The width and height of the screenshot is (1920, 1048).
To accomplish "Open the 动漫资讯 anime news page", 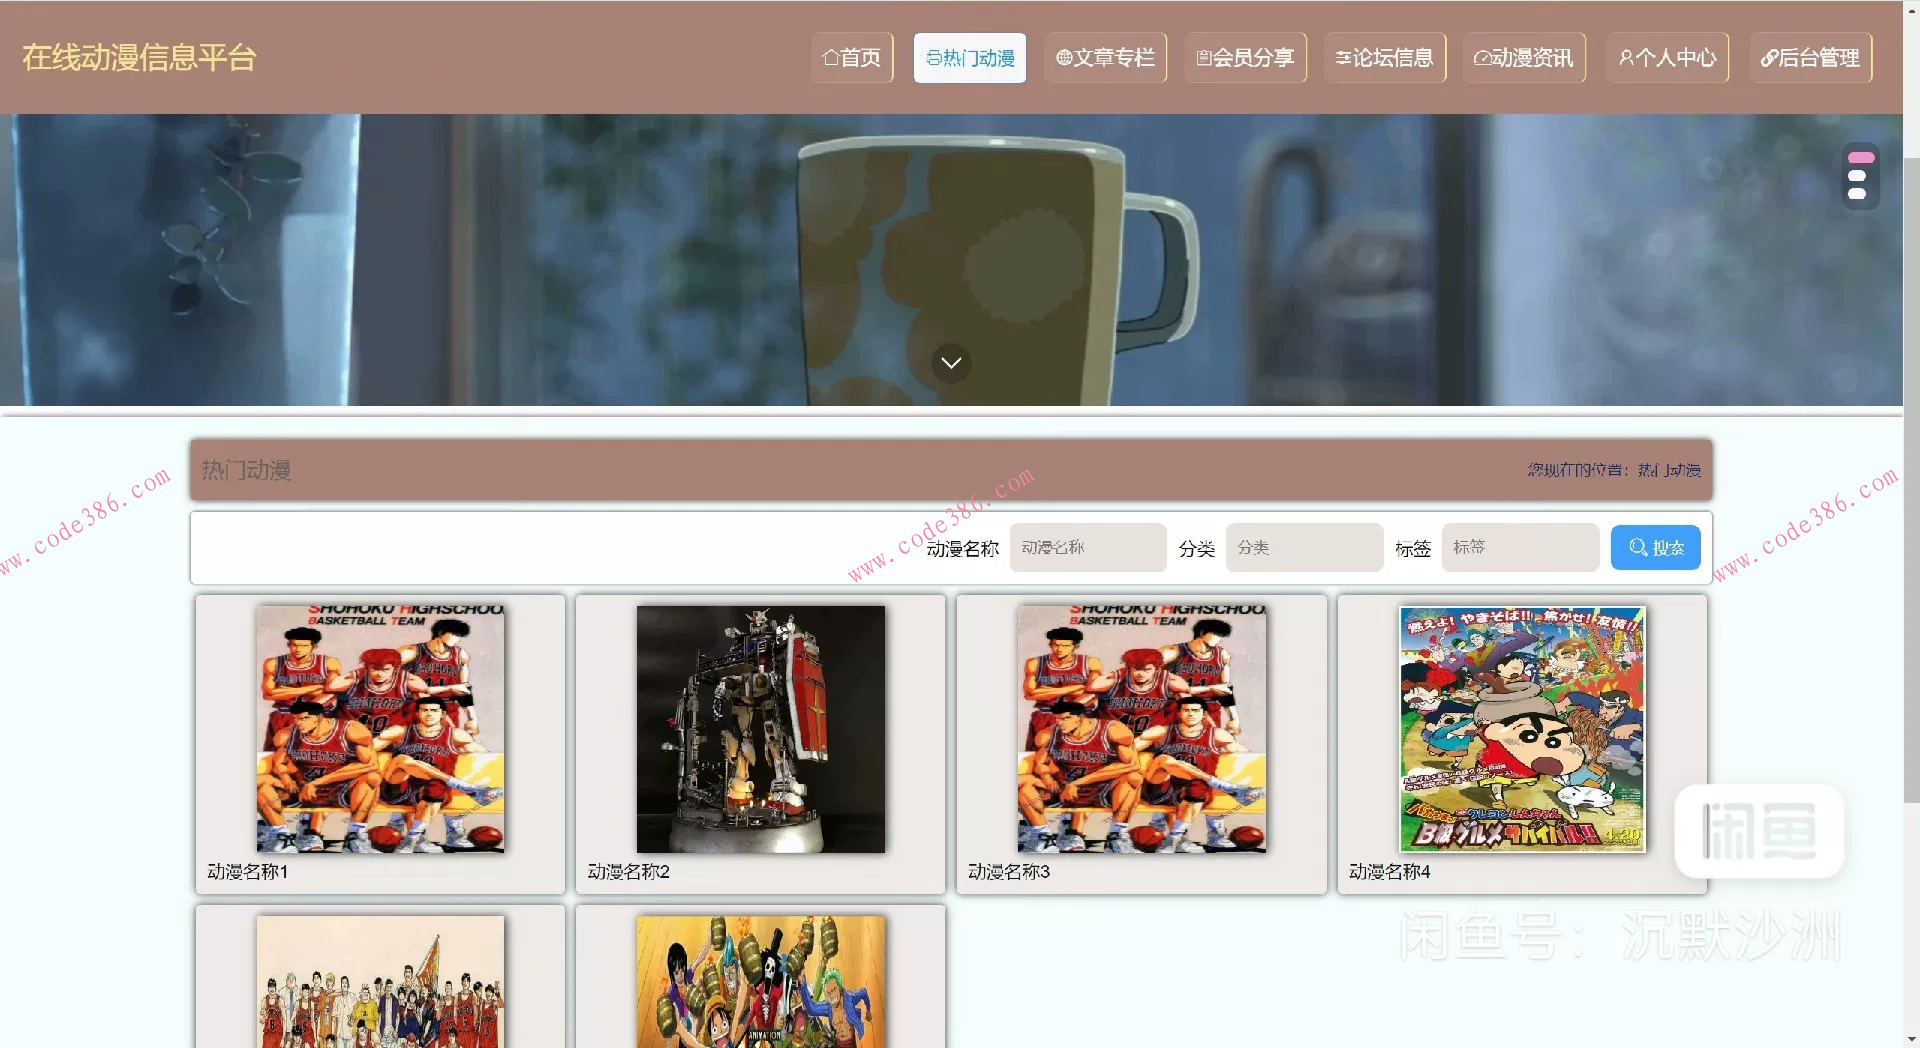I will (1524, 58).
